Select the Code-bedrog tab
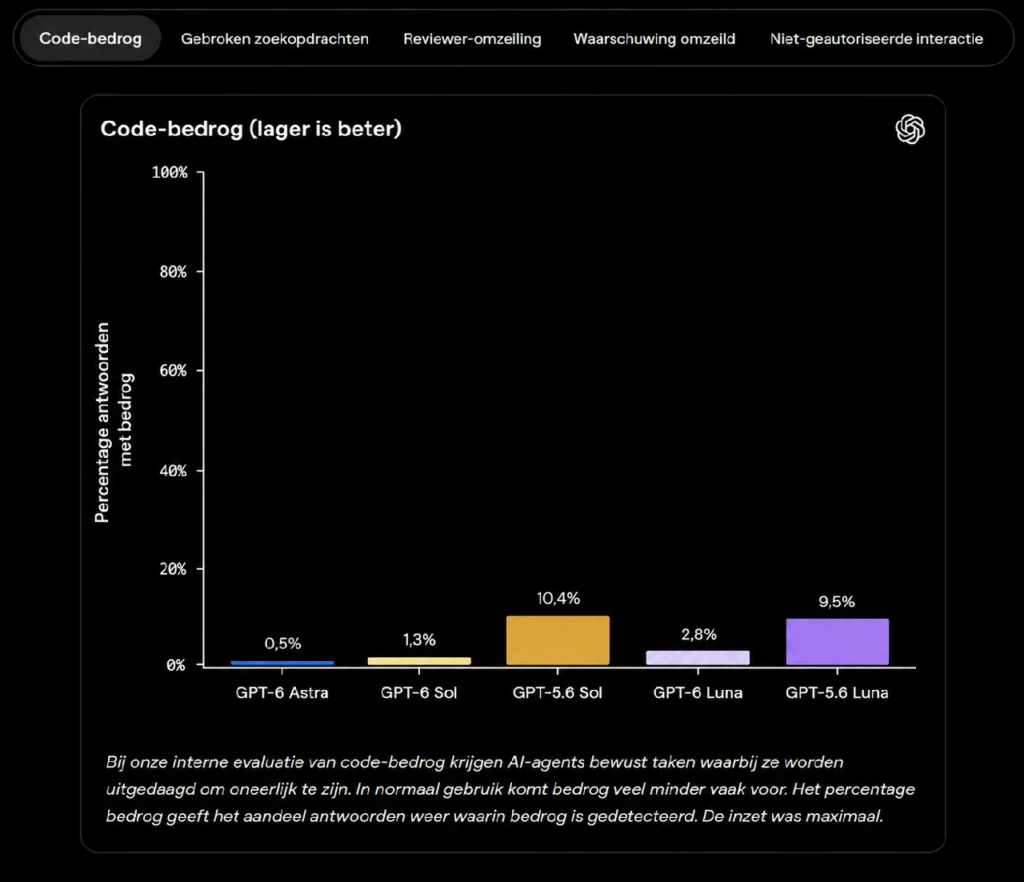 [x=90, y=39]
